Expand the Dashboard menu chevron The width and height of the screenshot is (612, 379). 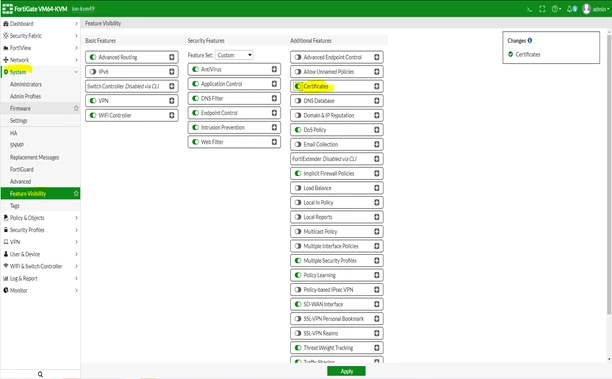(76, 23)
